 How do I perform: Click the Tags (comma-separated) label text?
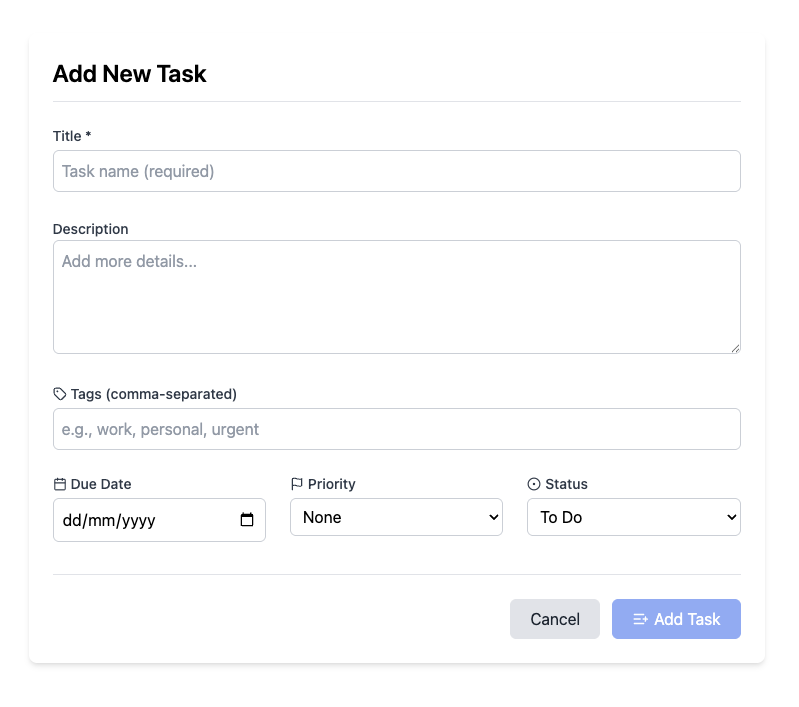(x=154, y=394)
